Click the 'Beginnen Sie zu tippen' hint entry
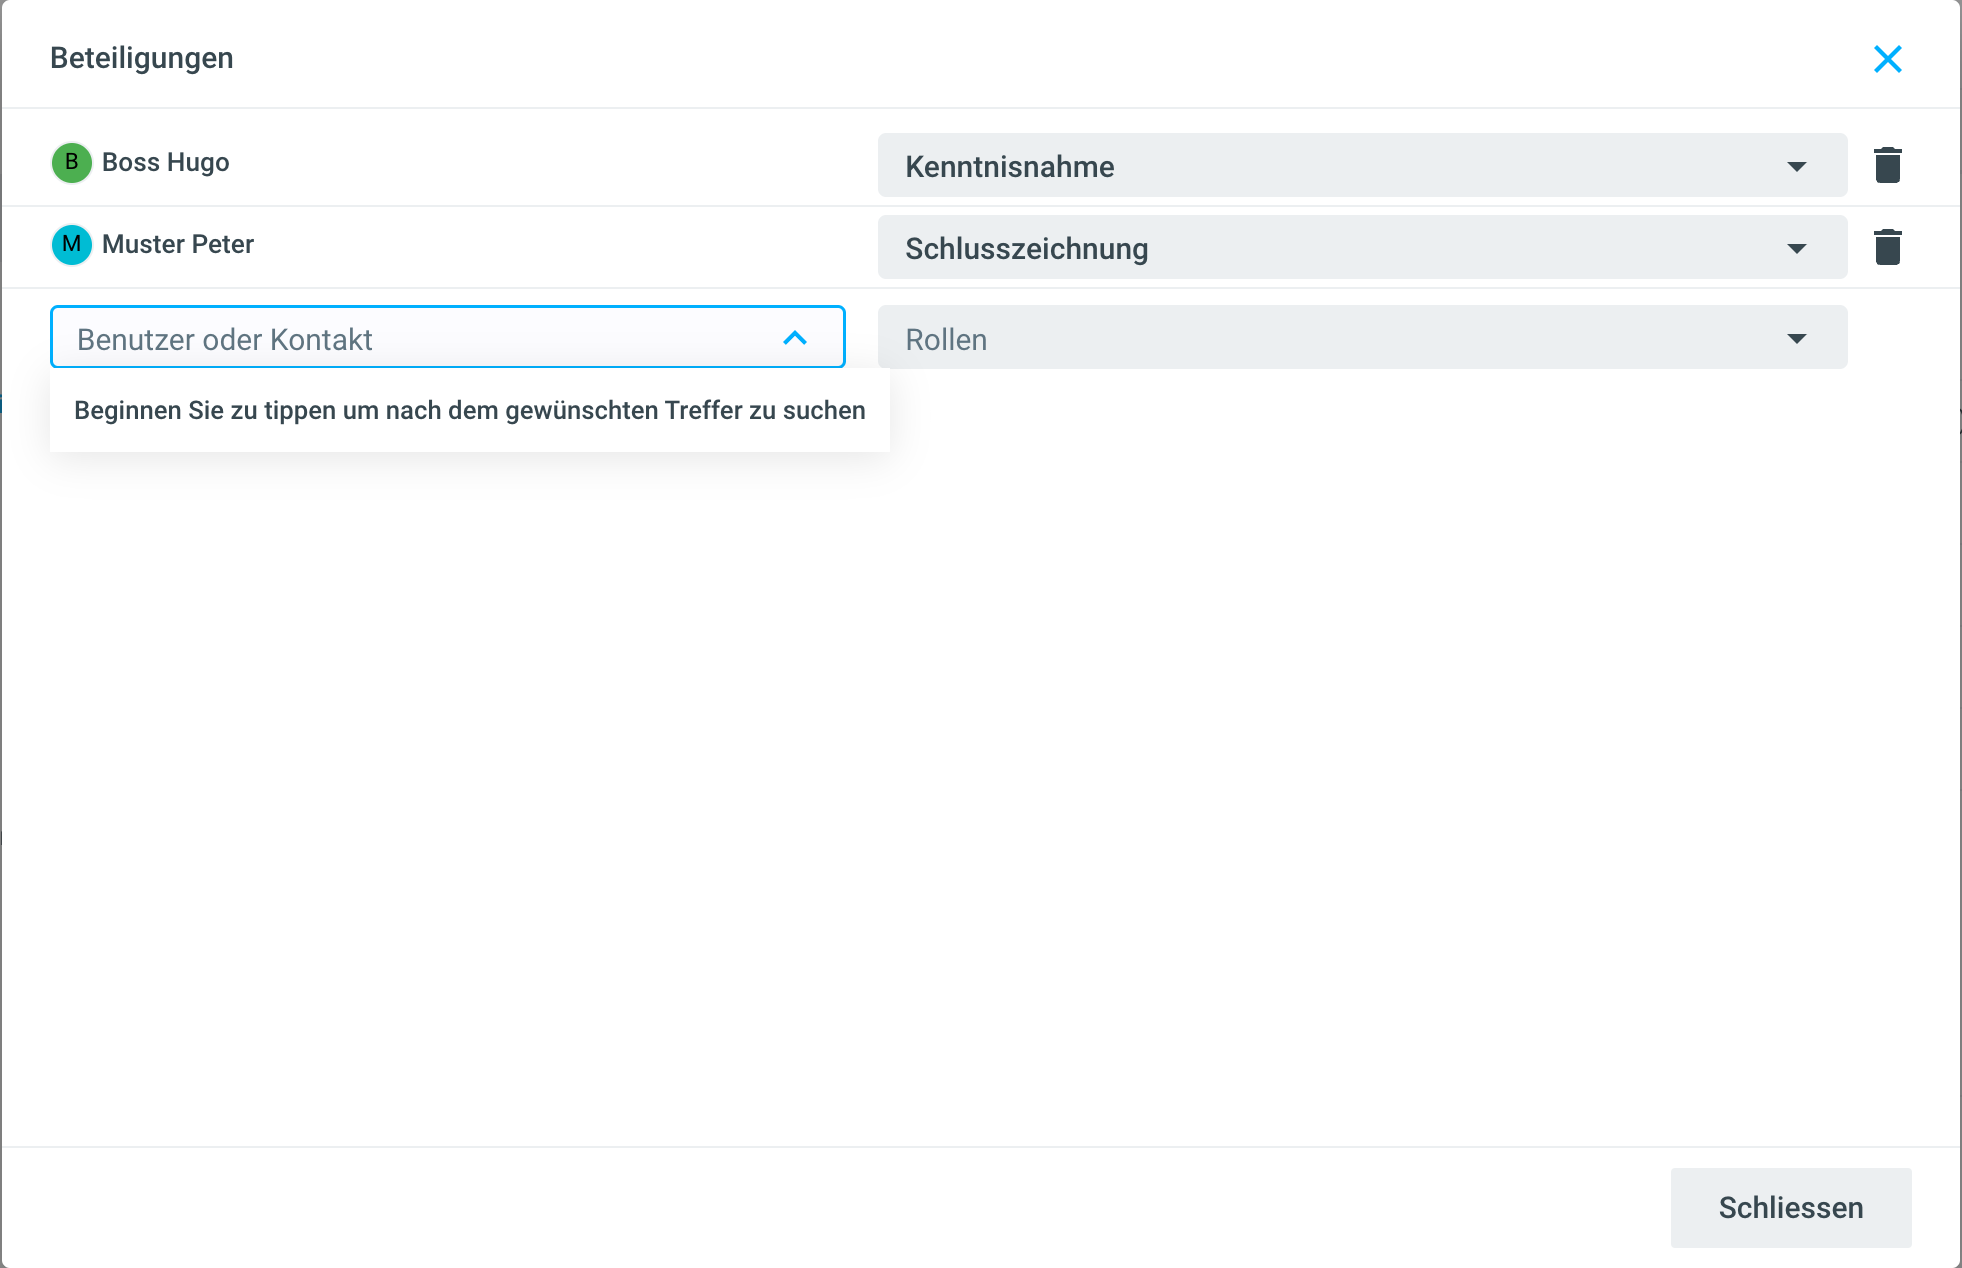Image resolution: width=1962 pixels, height=1268 pixels. (469, 410)
